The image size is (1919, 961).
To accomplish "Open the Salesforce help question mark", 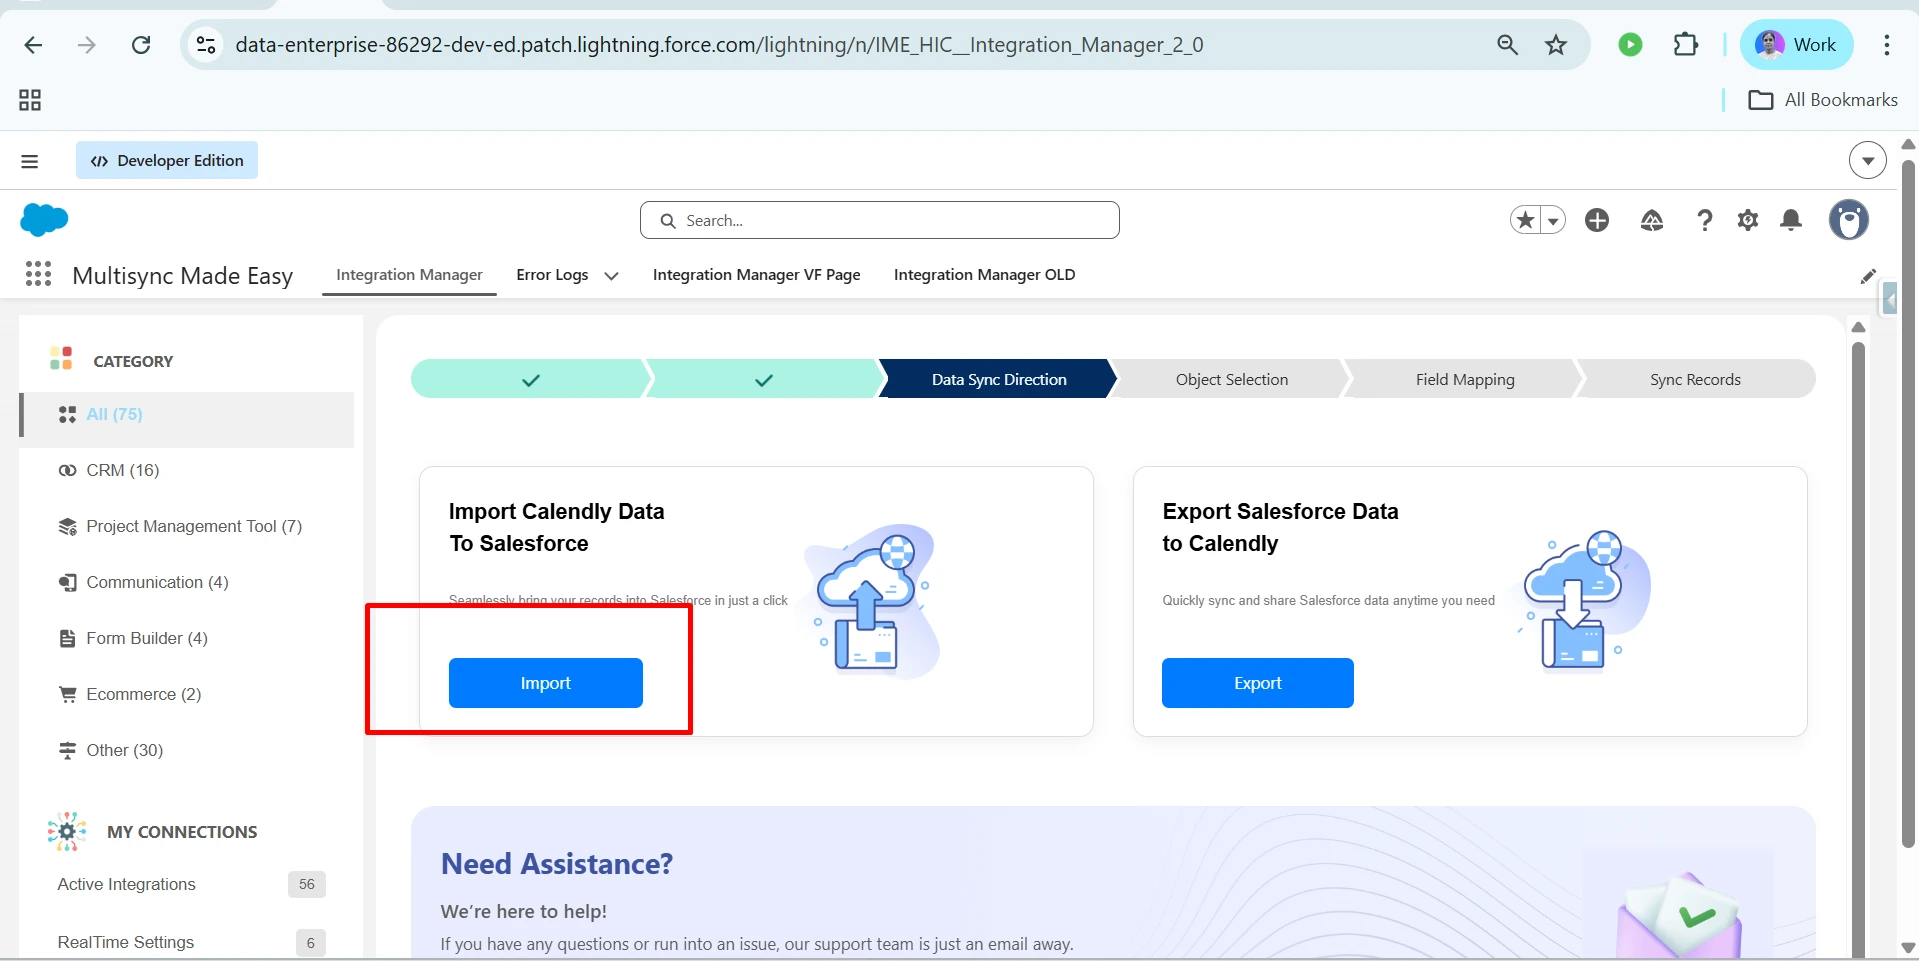I will [x=1704, y=220].
